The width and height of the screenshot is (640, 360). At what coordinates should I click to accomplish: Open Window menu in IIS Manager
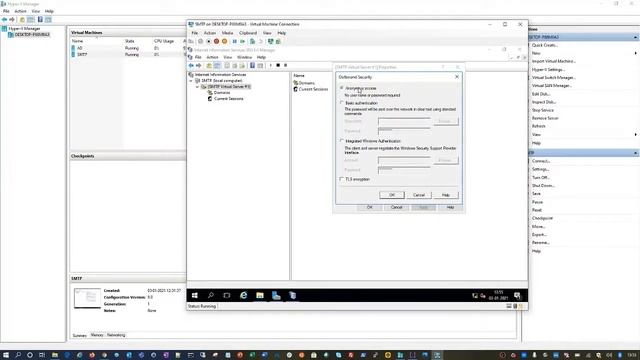coord(244,58)
